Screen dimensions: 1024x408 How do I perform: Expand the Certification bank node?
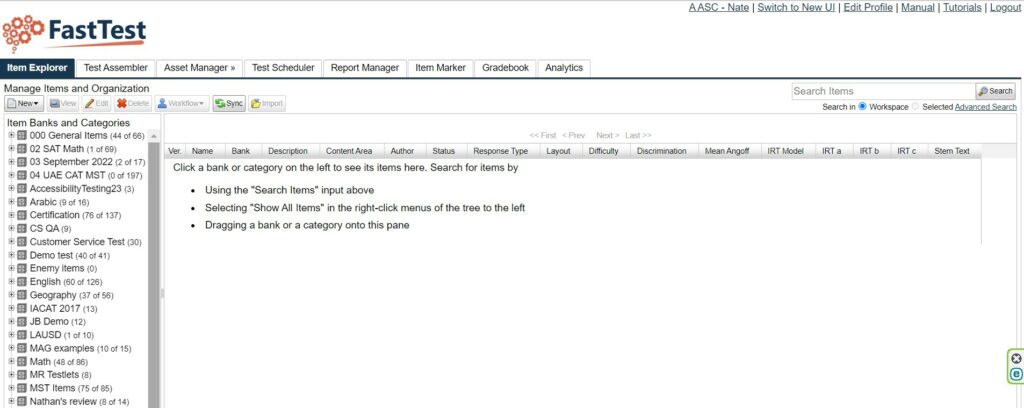tap(11, 215)
